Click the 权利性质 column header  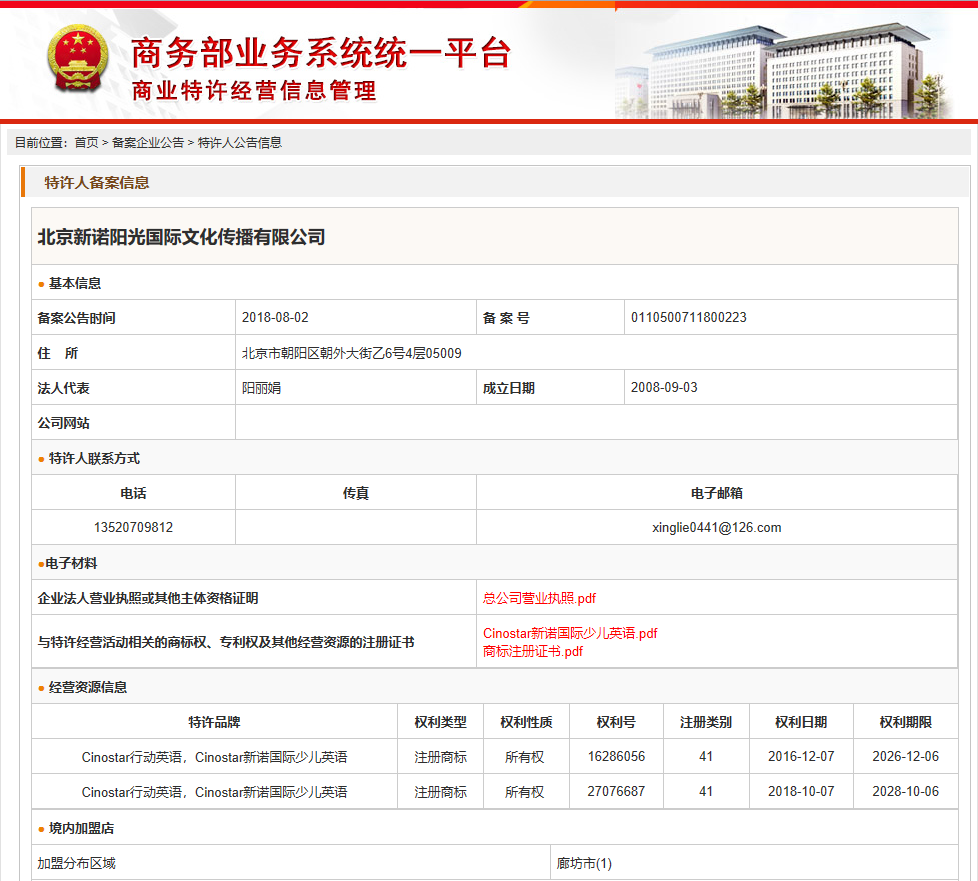pyautogui.click(x=526, y=722)
